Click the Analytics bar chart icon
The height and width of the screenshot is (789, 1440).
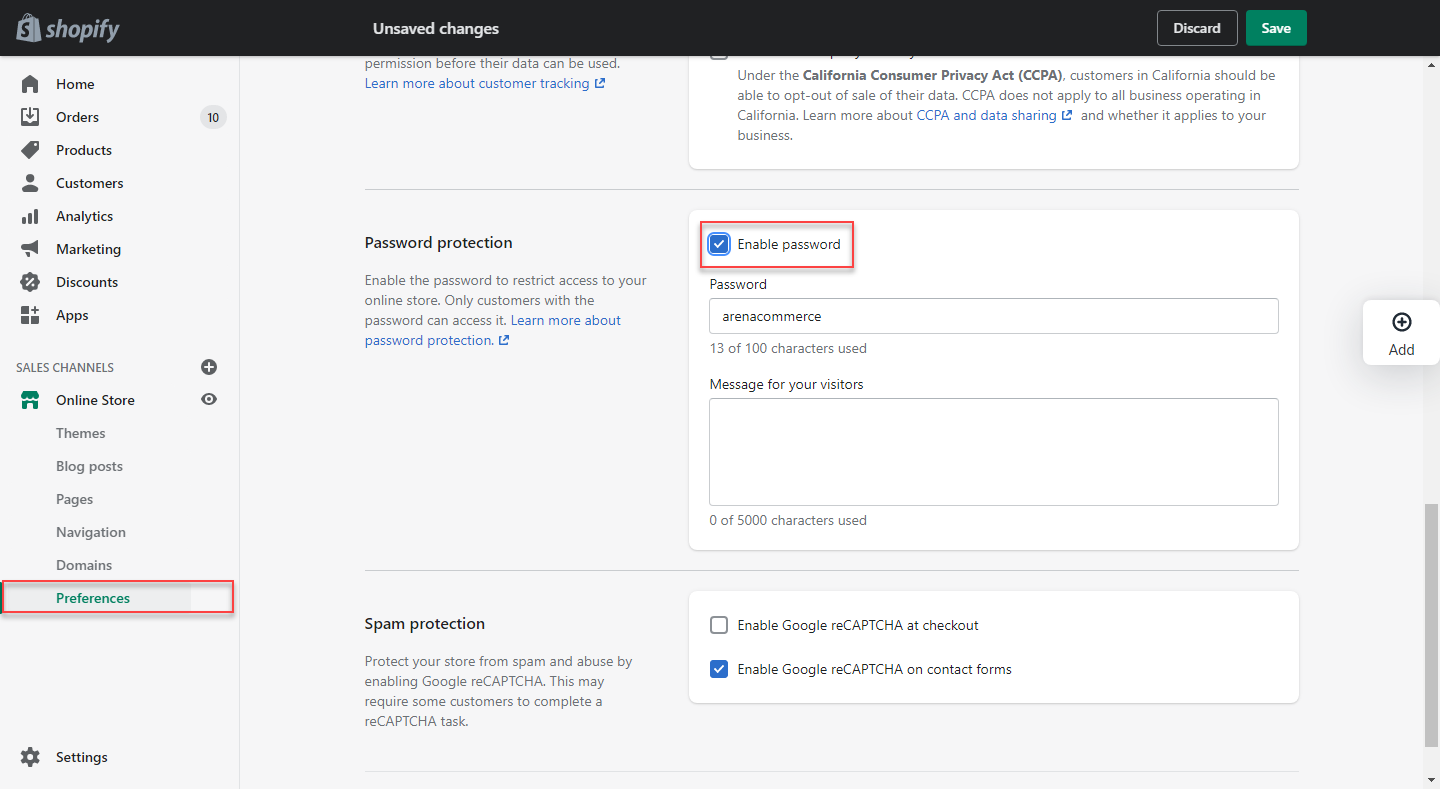[x=30, y=216]
